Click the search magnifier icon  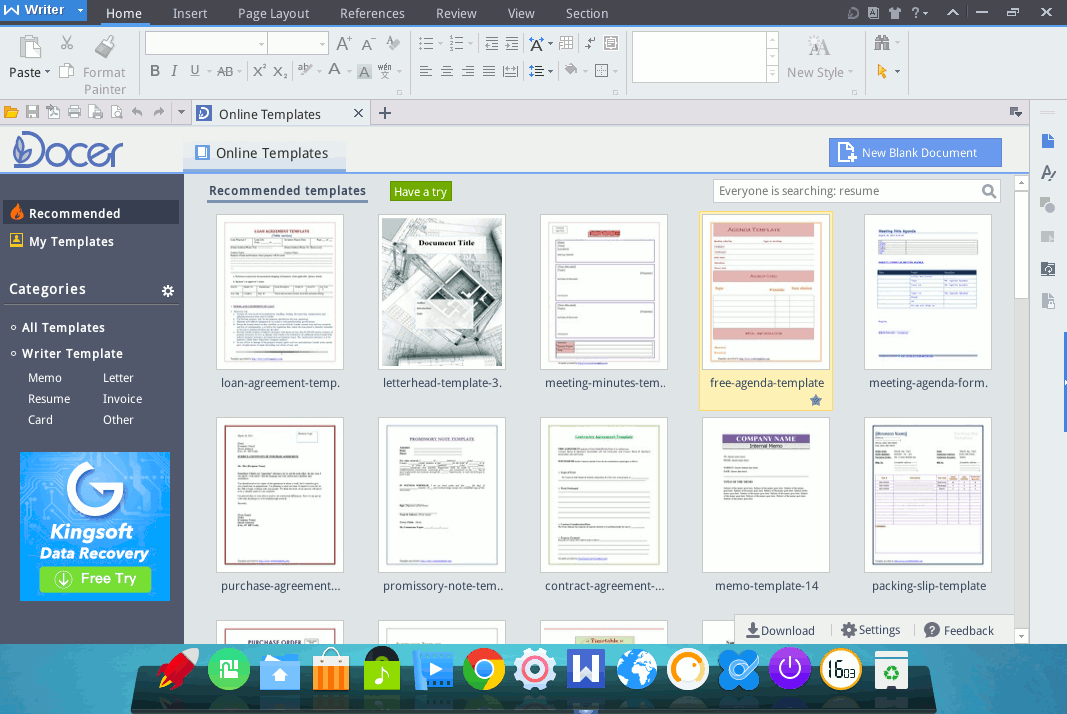(989, 191)
